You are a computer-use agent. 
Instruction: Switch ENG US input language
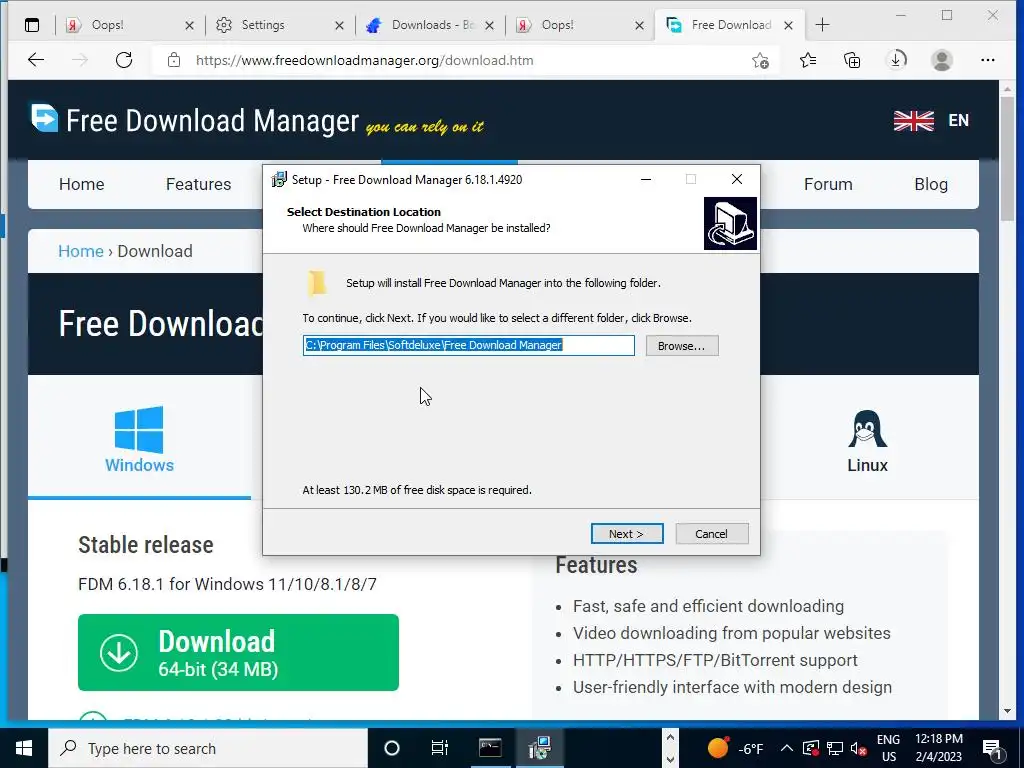tap(888, 748)
